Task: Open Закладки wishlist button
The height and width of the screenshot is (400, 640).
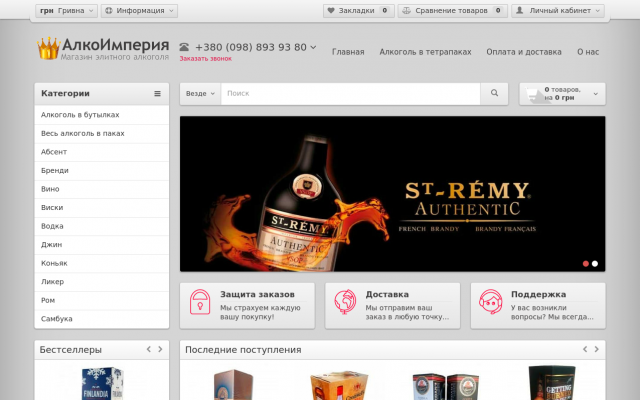Action: click(x=358, y=11)
